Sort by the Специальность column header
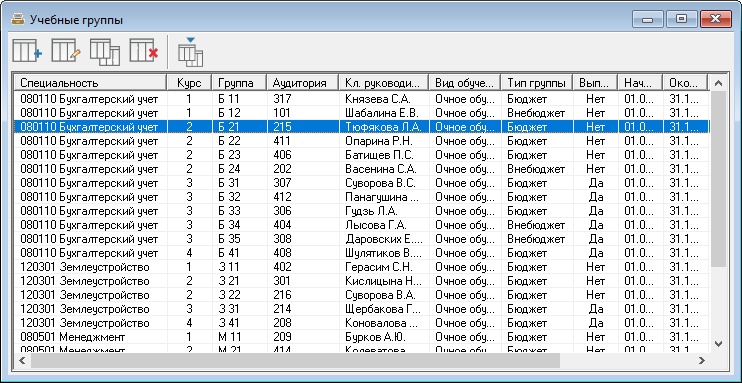Screen dimensions: 742x383 (x=90, y=82)
